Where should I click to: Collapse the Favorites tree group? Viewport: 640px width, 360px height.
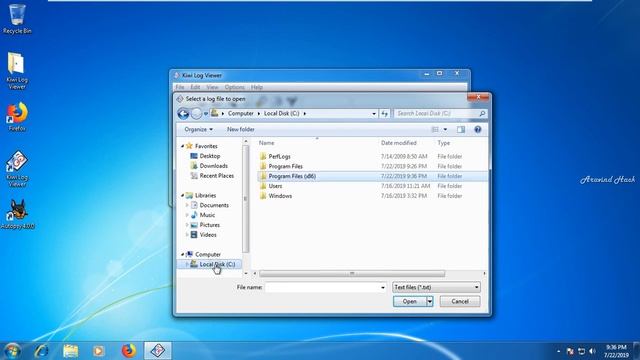182,146
